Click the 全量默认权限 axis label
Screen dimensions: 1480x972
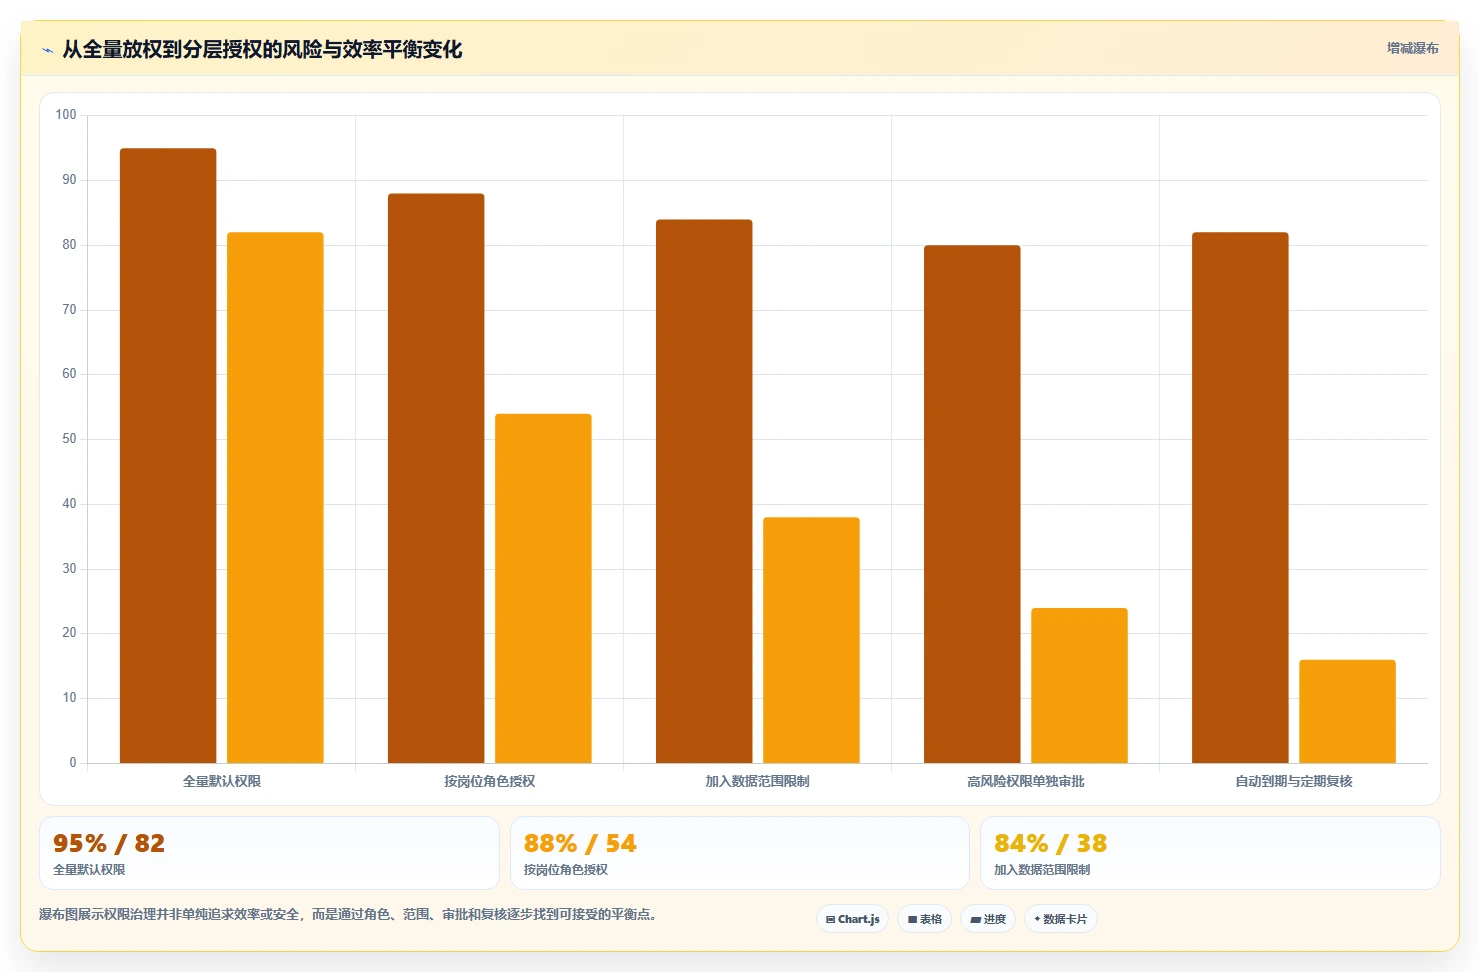pyautogui.click(x=222, y=781)
